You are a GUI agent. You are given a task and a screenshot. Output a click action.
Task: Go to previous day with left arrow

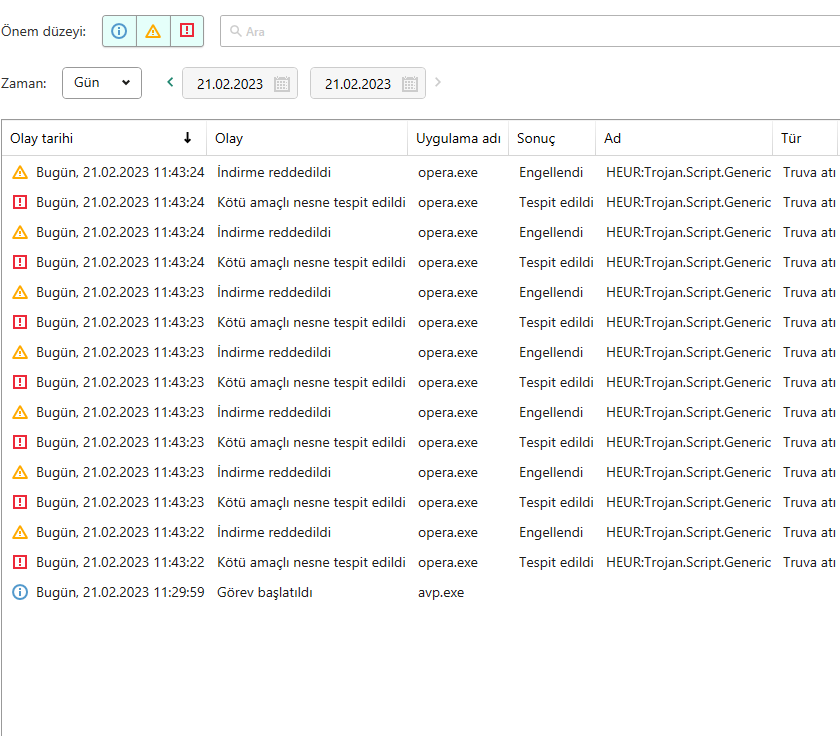(170, 82)
